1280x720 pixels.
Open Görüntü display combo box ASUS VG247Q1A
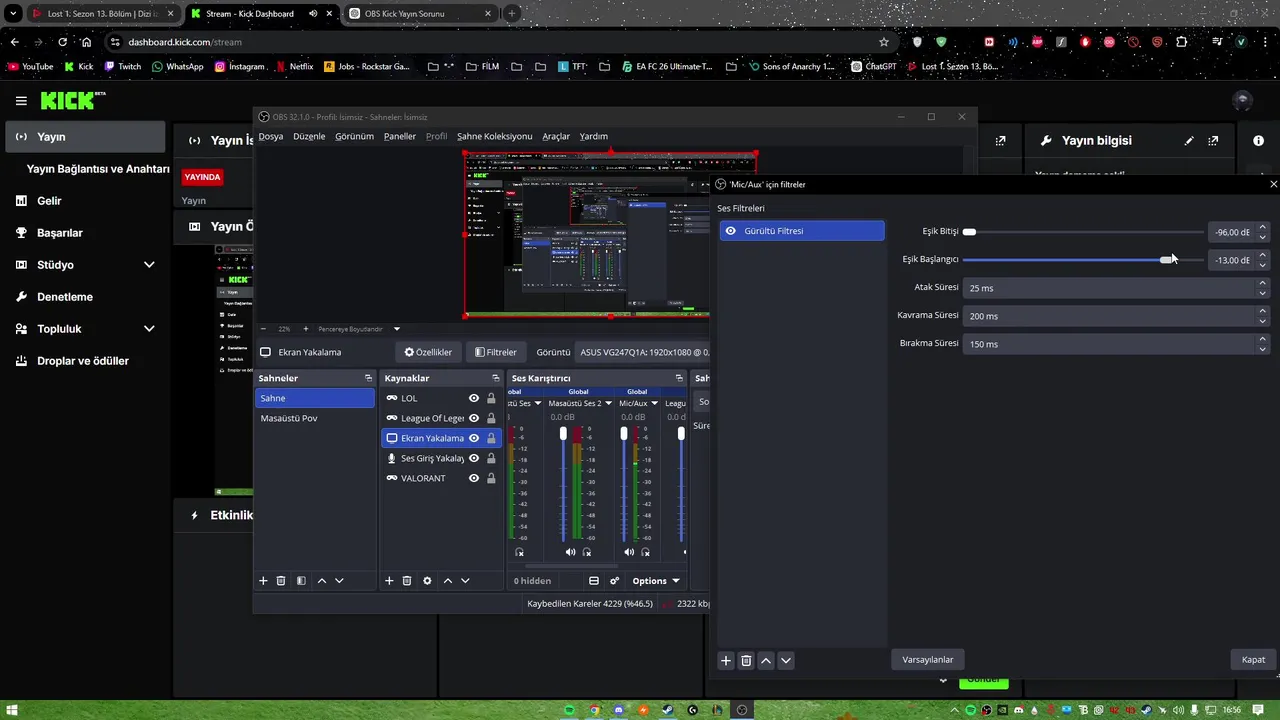643,352
